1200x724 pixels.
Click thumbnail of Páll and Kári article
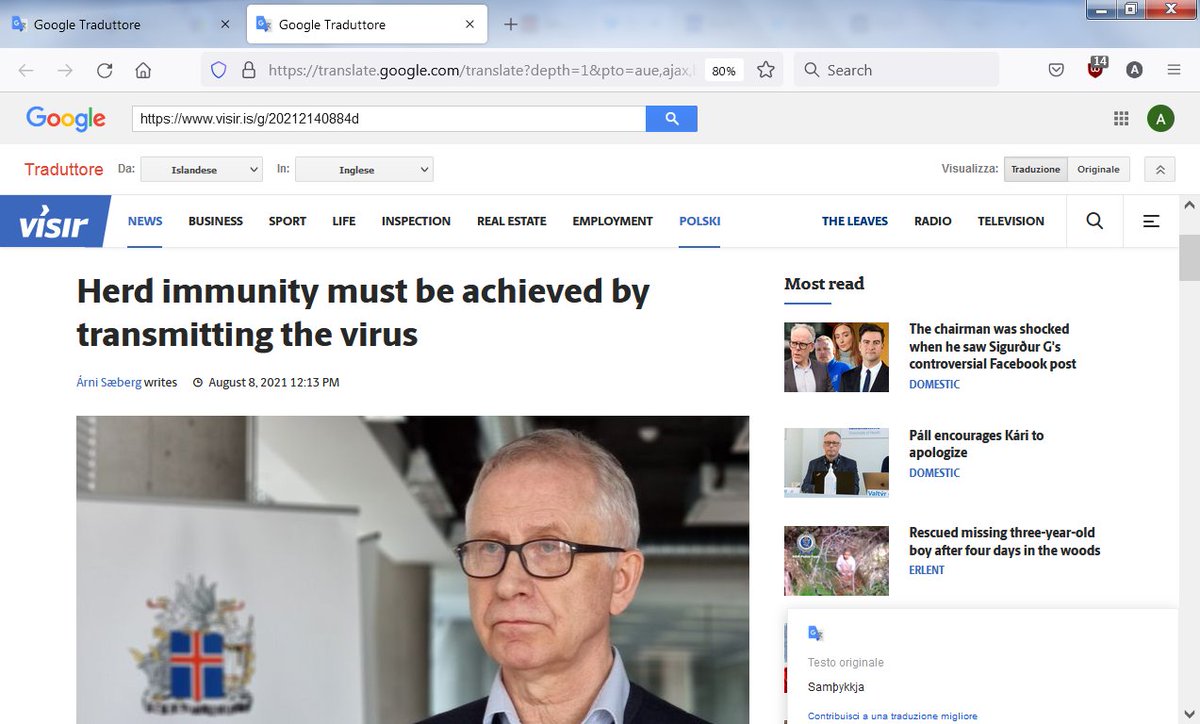point(836,462)
